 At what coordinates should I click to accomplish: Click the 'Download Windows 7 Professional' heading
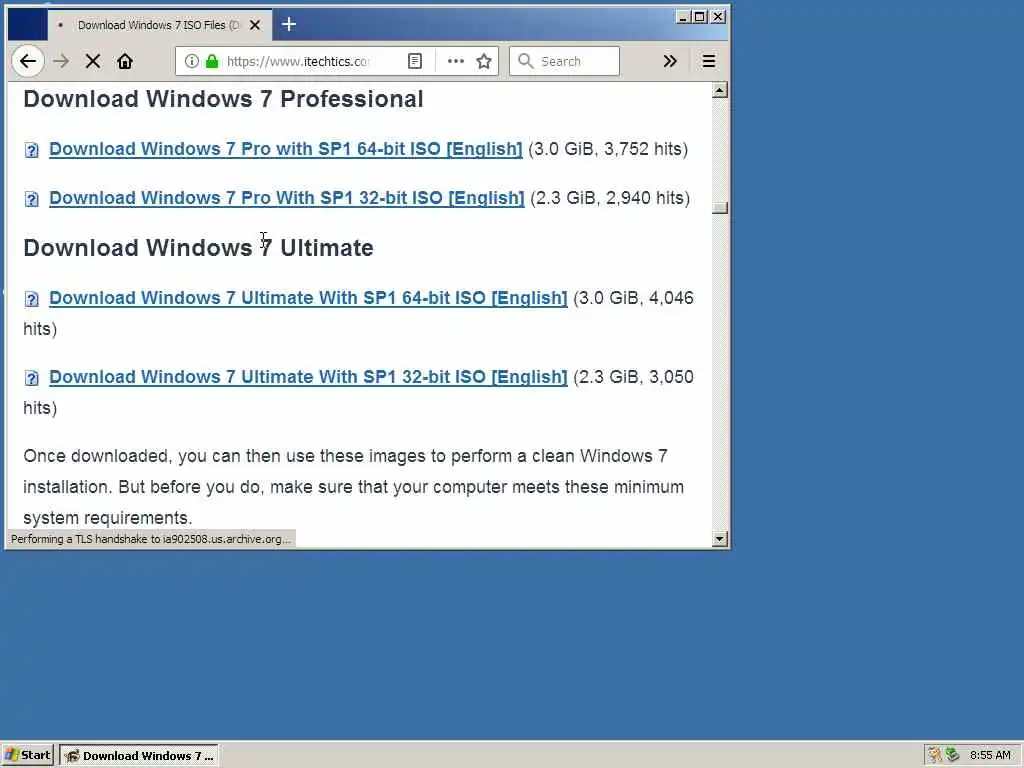pos(223,99)
